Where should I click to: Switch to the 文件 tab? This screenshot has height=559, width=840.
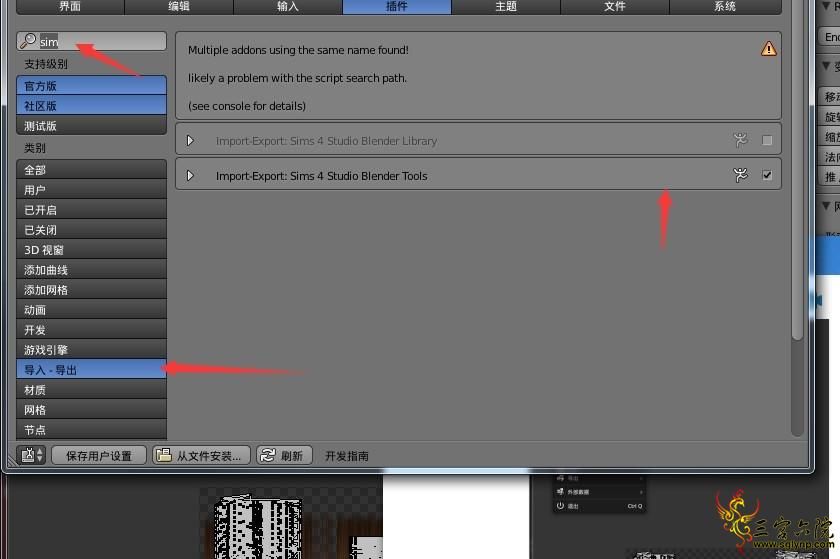point(615,6)
